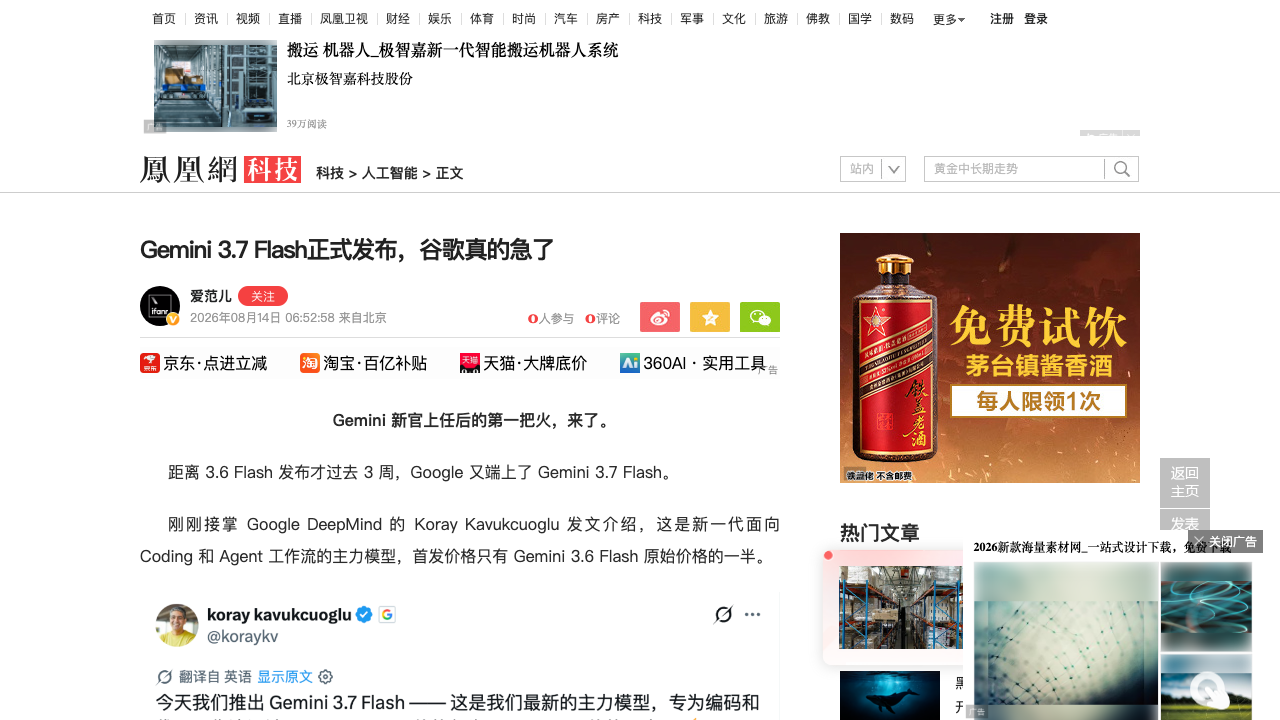Open the 搬运机器人 ad headline
The width and height of the screenshot is (1280, 720).
(453, 50)
